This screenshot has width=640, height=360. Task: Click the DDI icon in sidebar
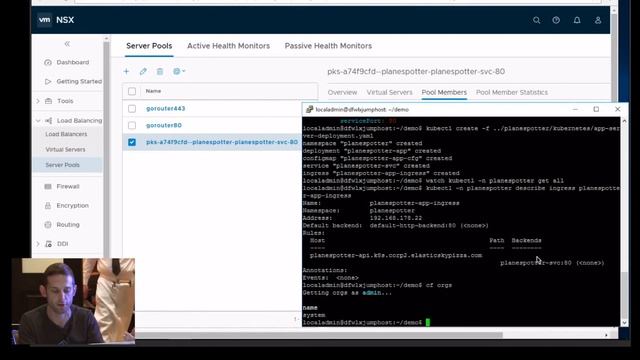[x=49, y=244]
